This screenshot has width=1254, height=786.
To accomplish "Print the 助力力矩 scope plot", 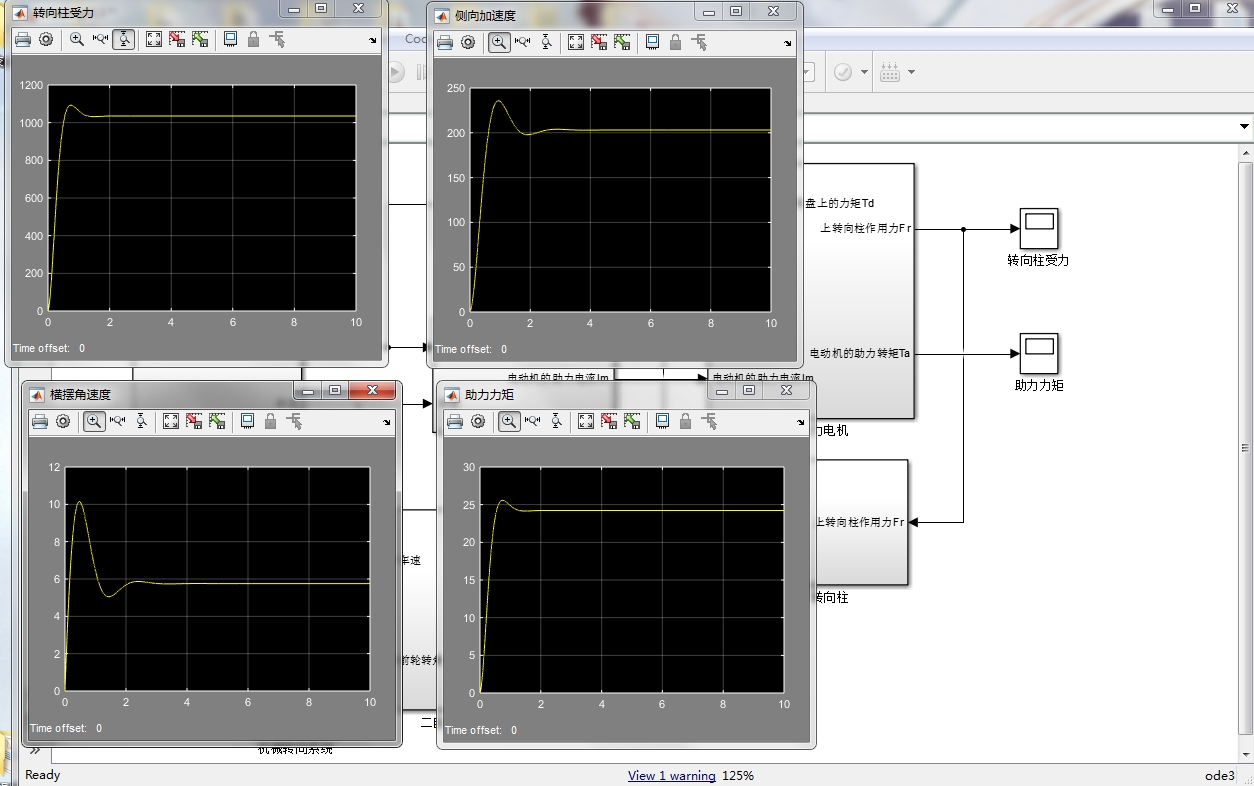I will 454,421.
